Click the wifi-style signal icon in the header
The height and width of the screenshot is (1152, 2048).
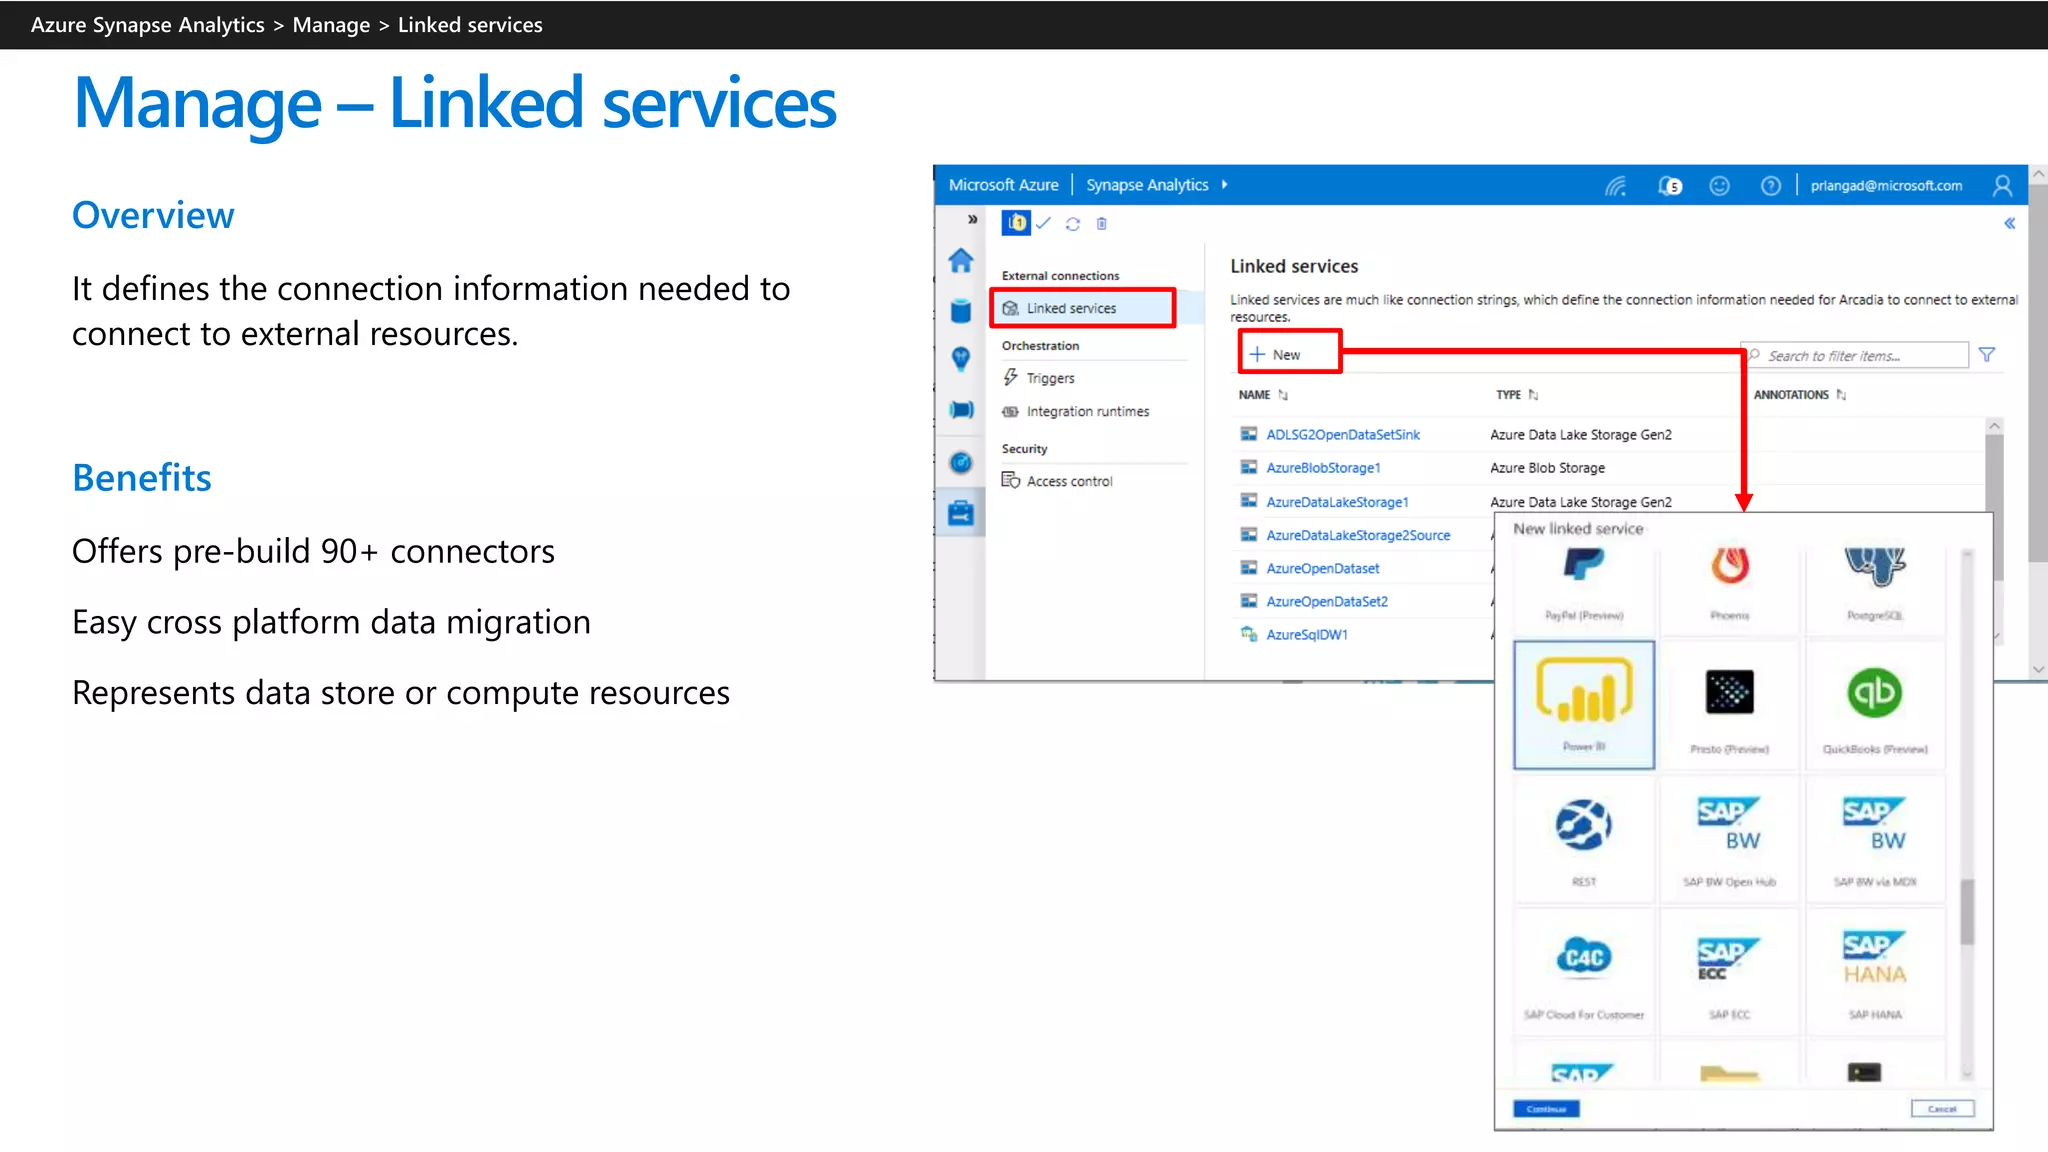1616,186
